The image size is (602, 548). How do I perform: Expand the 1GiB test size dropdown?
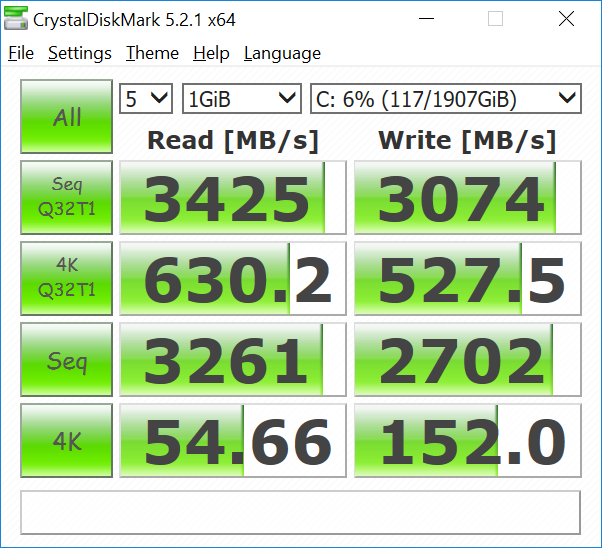click(x=242, y=98)
